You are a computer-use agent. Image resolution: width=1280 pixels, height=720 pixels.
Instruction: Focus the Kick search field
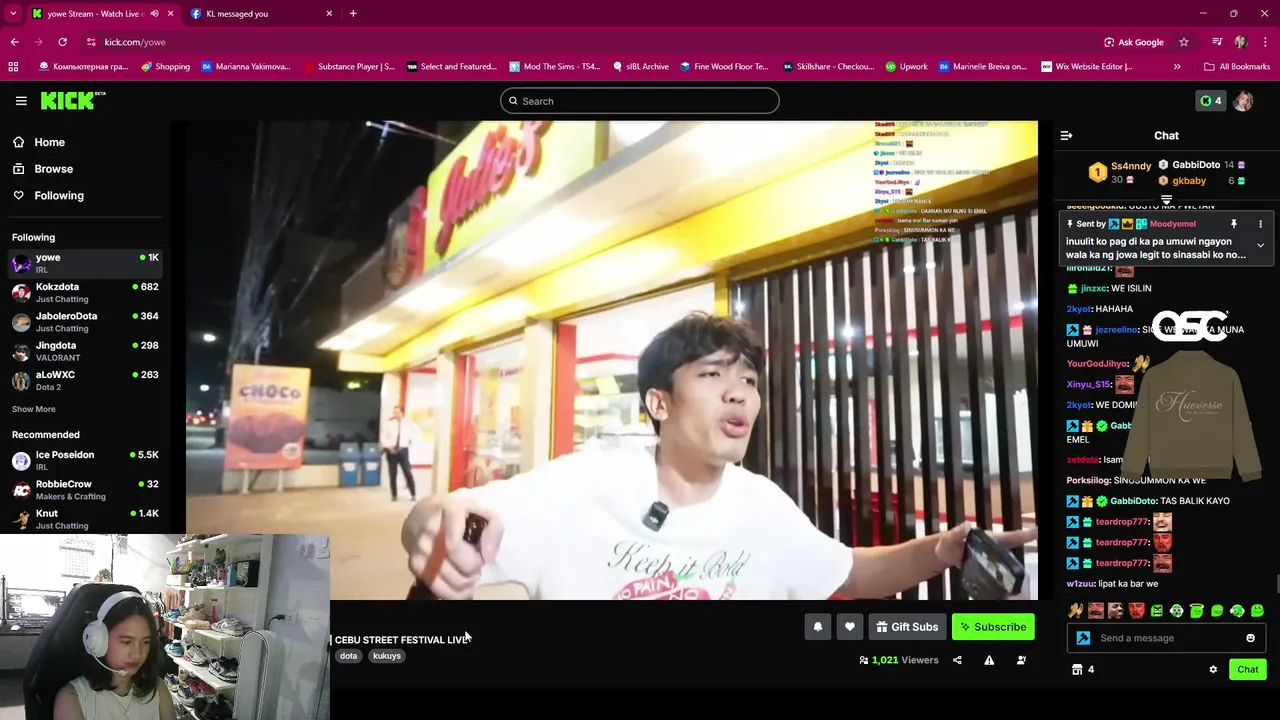pyautogui.click(x=640, y=101)
